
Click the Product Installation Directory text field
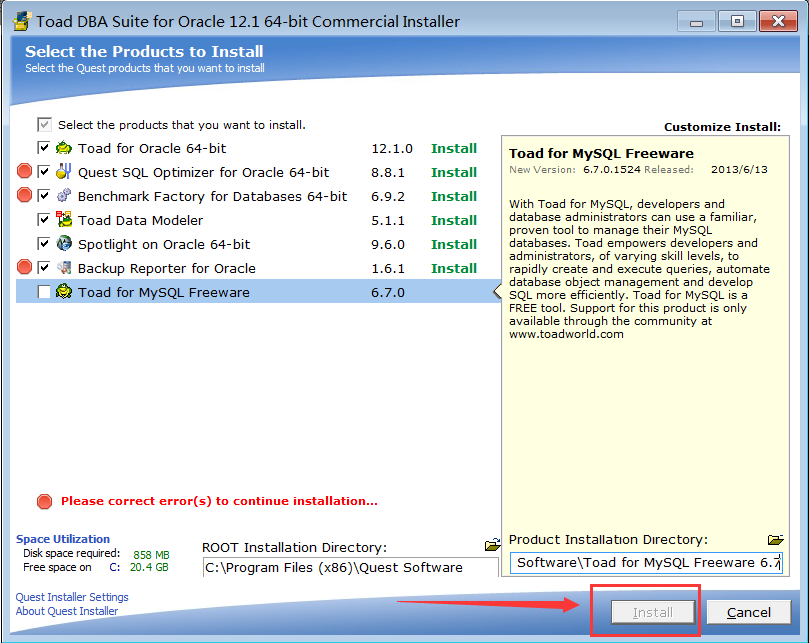point(646,562)
